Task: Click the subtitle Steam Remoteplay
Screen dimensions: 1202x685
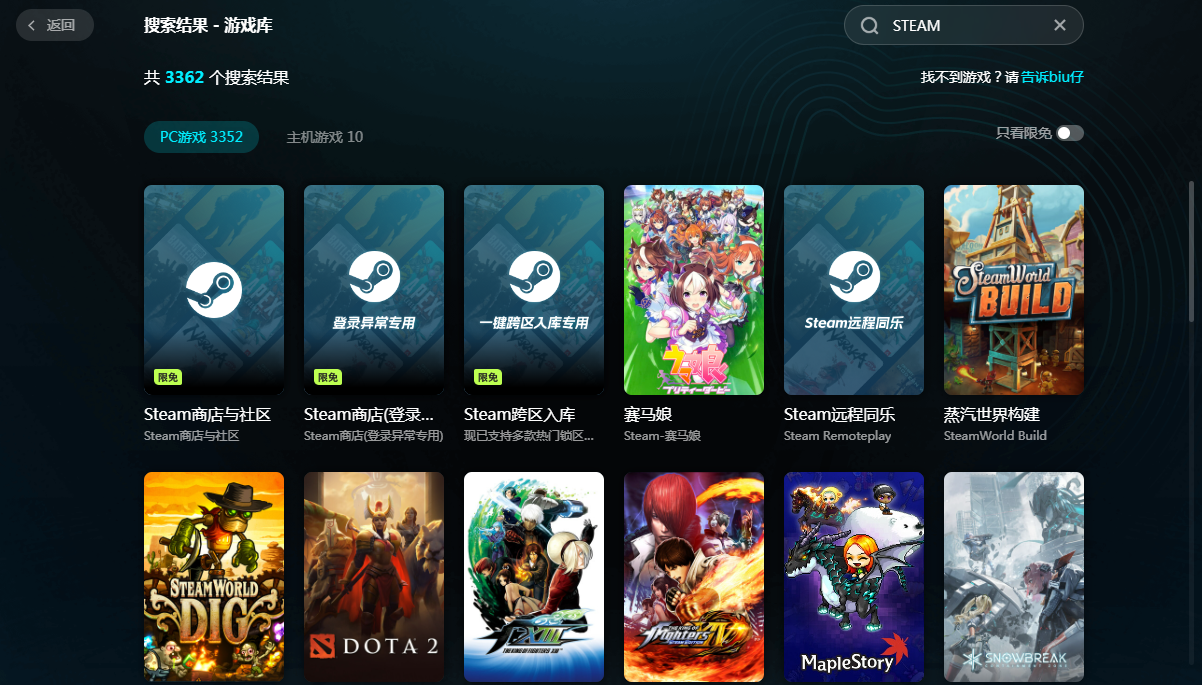Action: click(837, 436)
